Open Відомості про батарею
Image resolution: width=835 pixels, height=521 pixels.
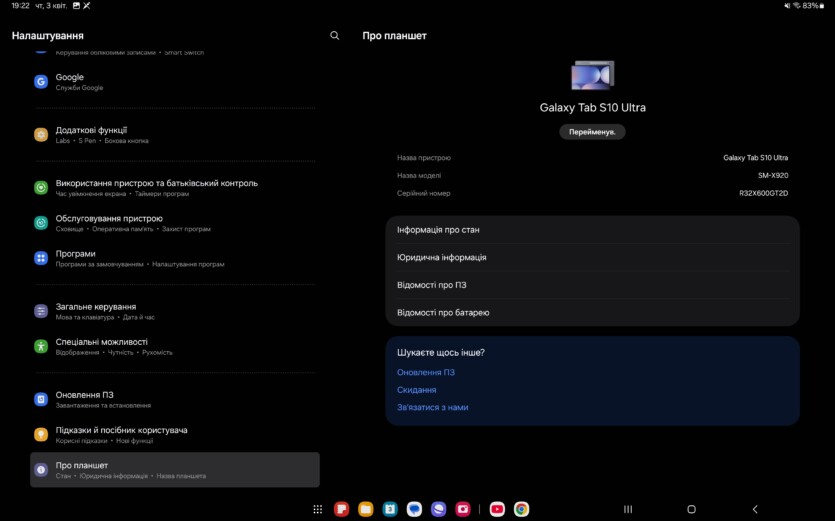pyautogui.click(x=592, y=313)
